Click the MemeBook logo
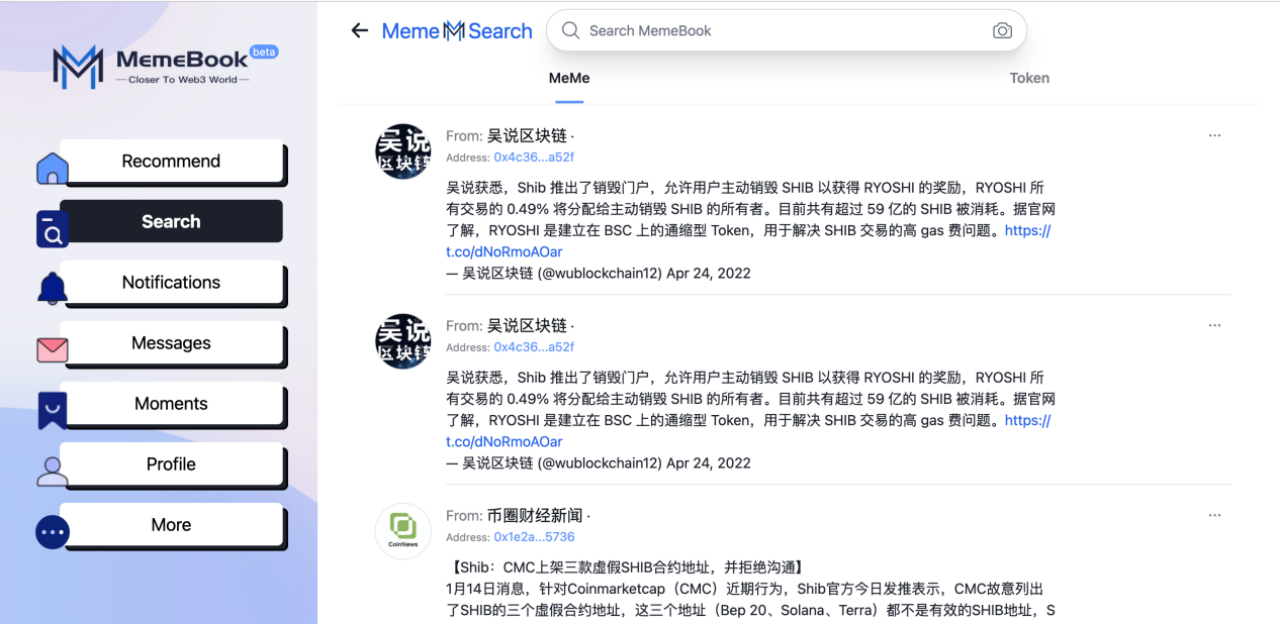 pyautogui.click(x=165, y=66)
